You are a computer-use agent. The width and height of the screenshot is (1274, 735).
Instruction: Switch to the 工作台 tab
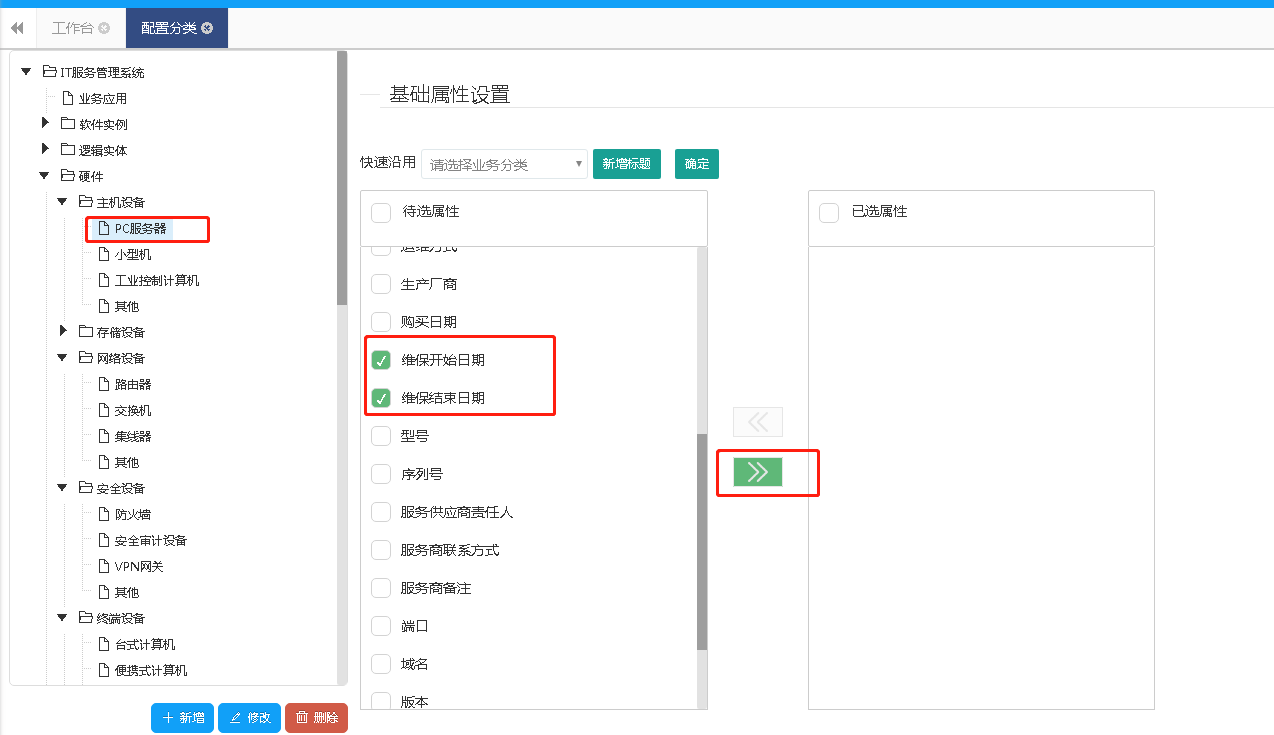(x=75, y=28)
